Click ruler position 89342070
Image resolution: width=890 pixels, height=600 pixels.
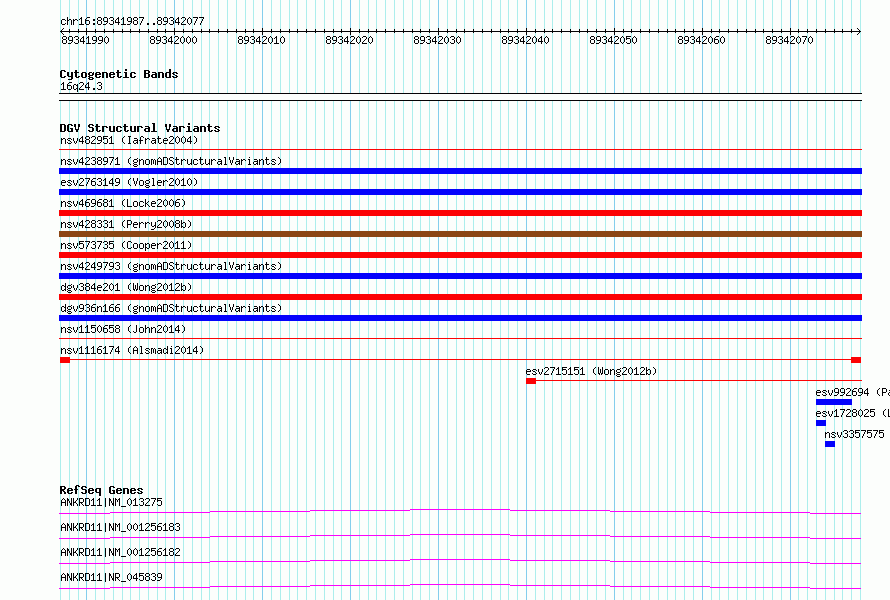(x=789, y=40)
